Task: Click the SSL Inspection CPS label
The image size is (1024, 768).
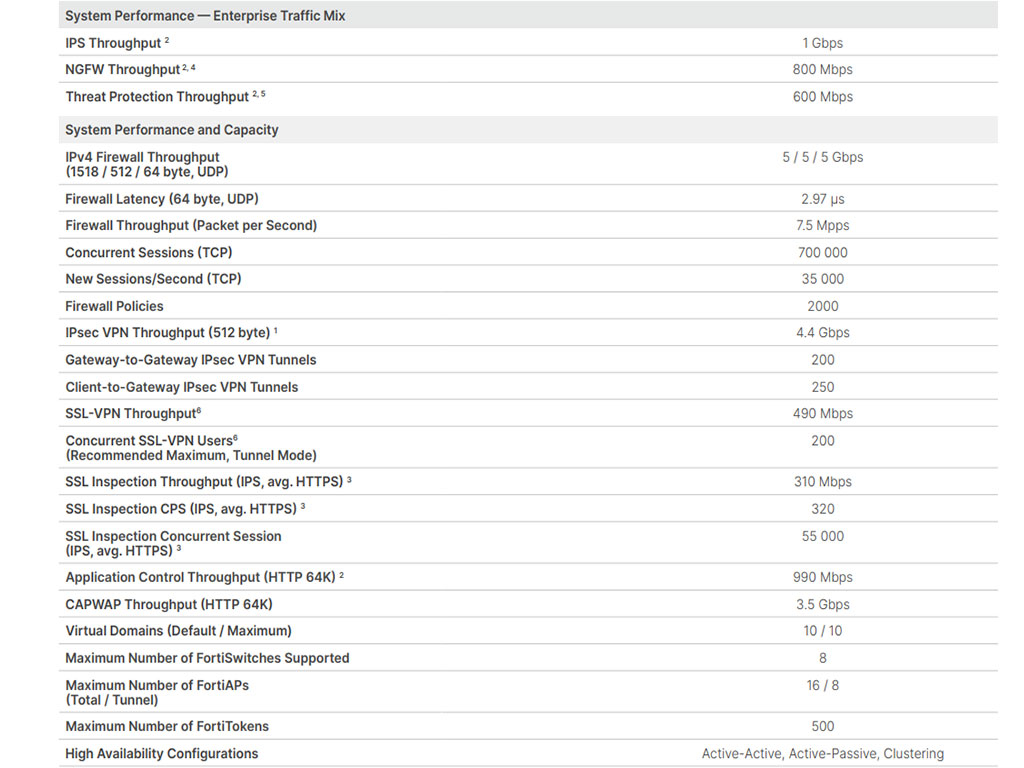Action: (181, 509)
